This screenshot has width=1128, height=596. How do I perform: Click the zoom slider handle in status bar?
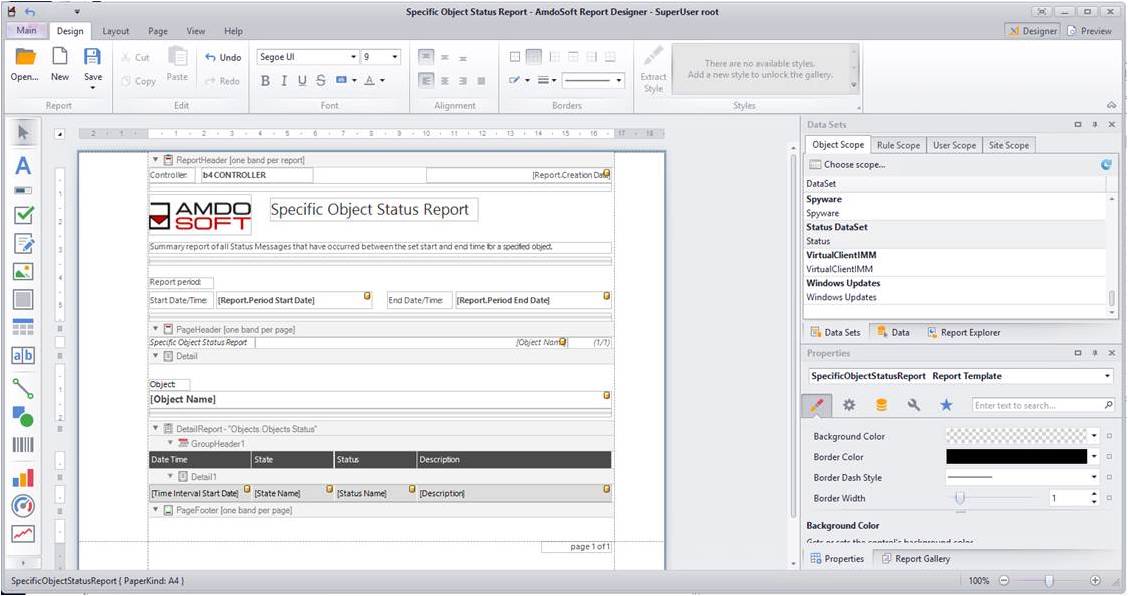[x=1050, y=580]
